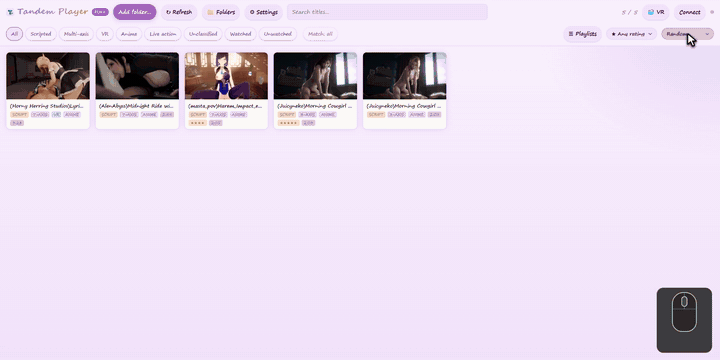
Task: Click the VR tag on Horny Herring card
Action: coord(56,115)
